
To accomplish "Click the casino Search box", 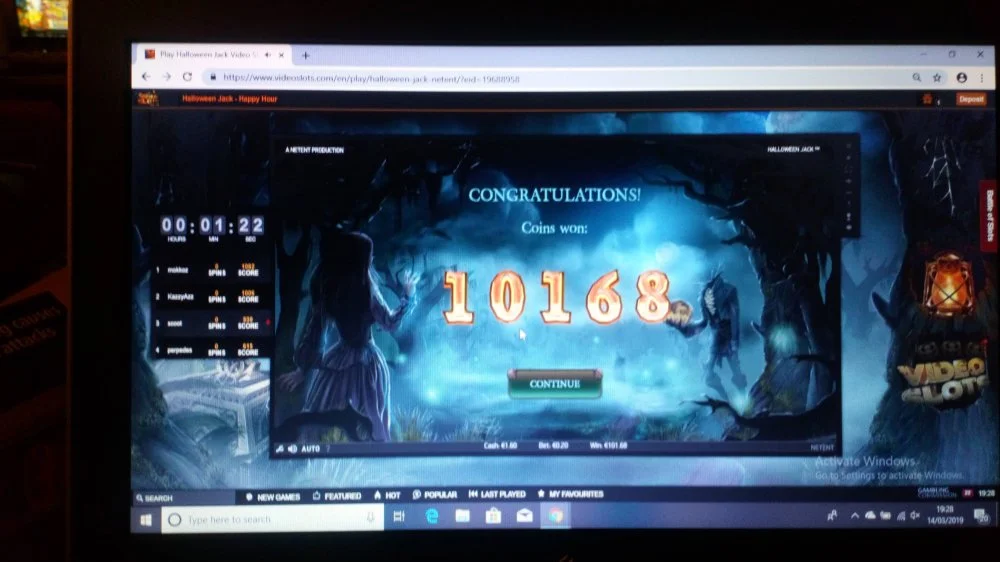I will (185, 498).
